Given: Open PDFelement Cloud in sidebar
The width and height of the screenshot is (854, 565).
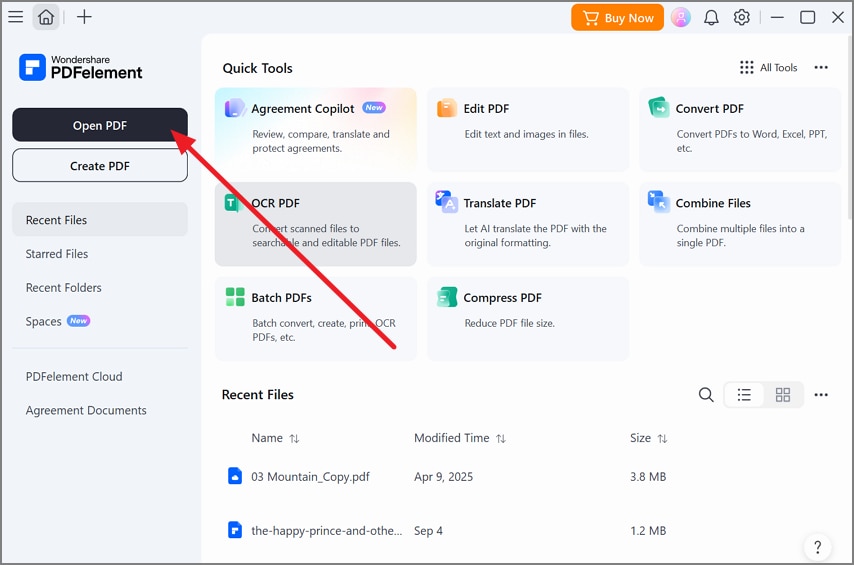Looking at the screenshot, I should tap(100, 376).
